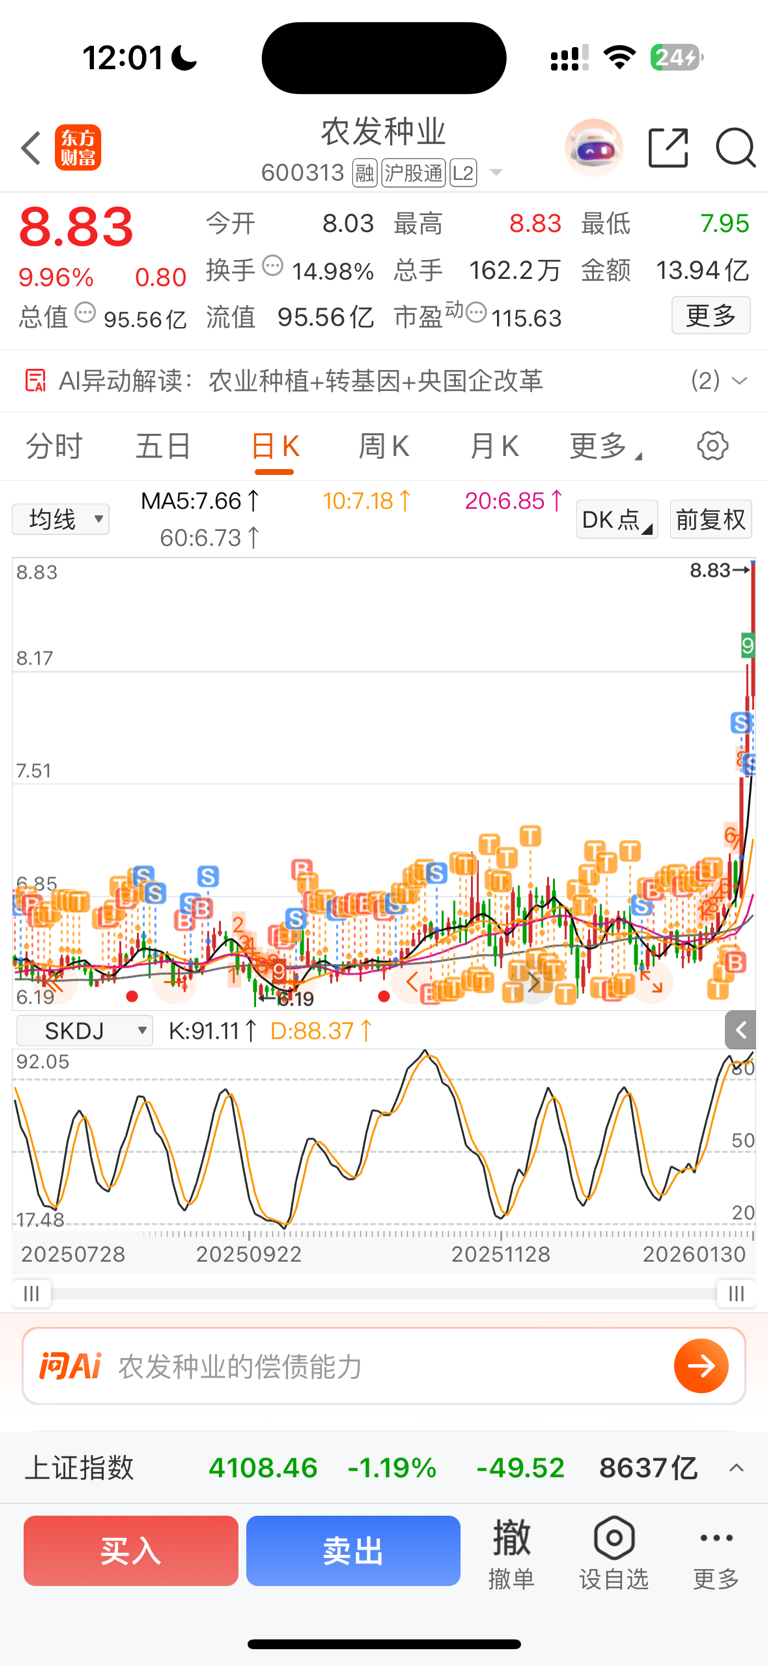The height and width of the screenshot is (1665, 769).
Task: Tap 上证指数 label
Action: pos(79,1468)
